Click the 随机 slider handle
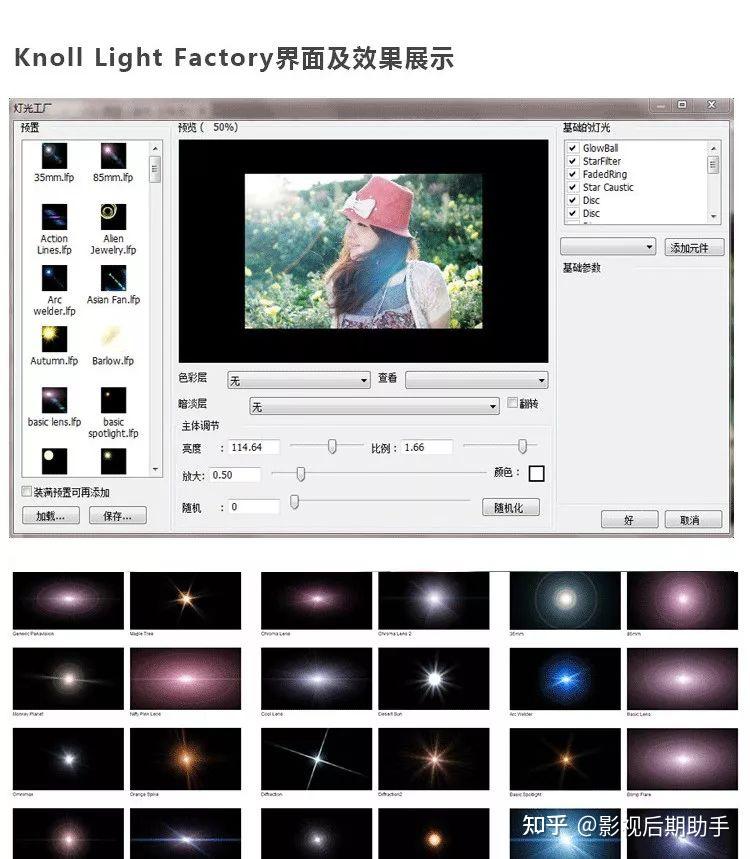Screen dimensions: 750x859 click(294, 501)
